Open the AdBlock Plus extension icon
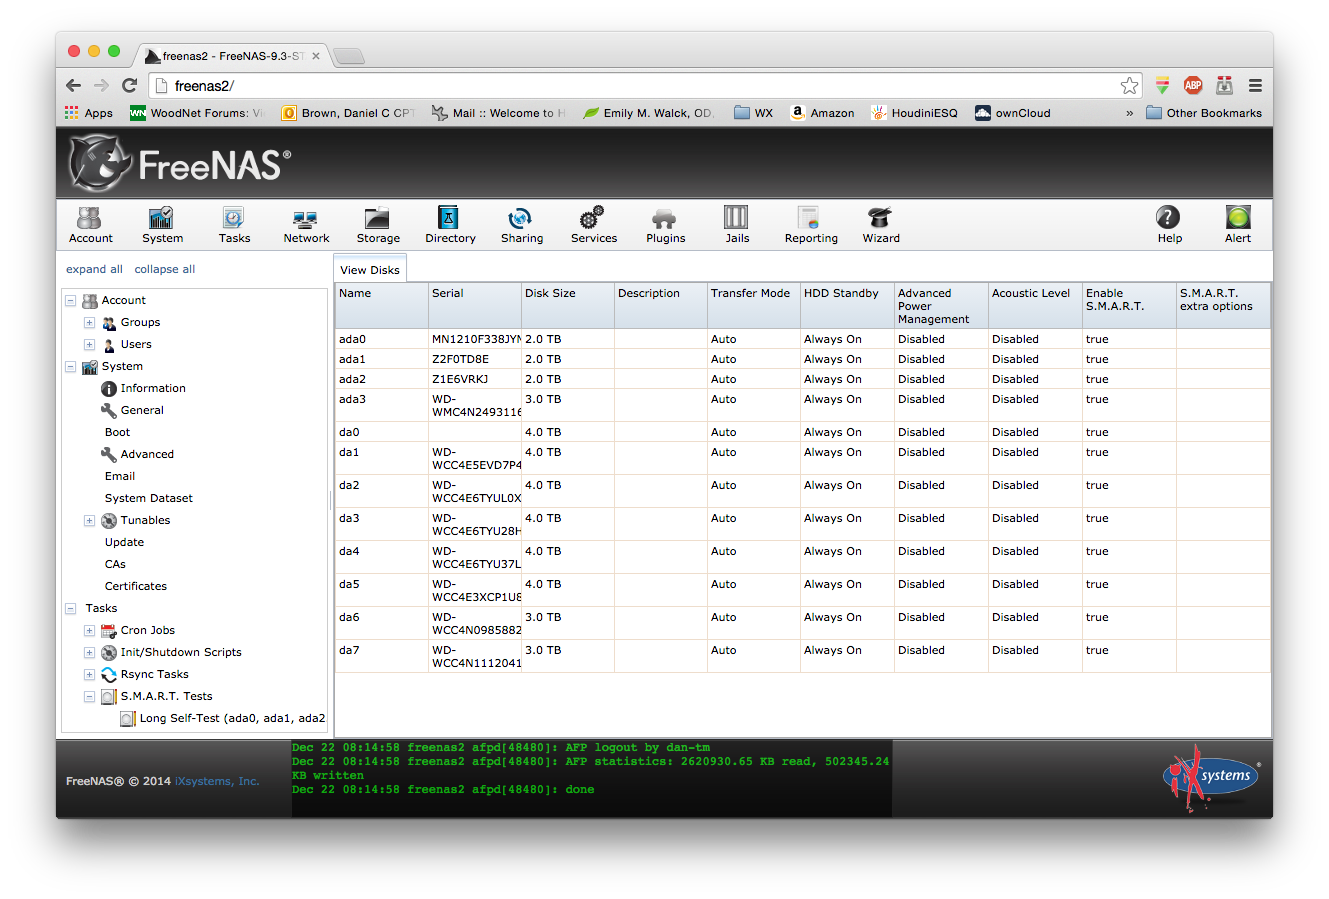 [x=1193, y=85]
